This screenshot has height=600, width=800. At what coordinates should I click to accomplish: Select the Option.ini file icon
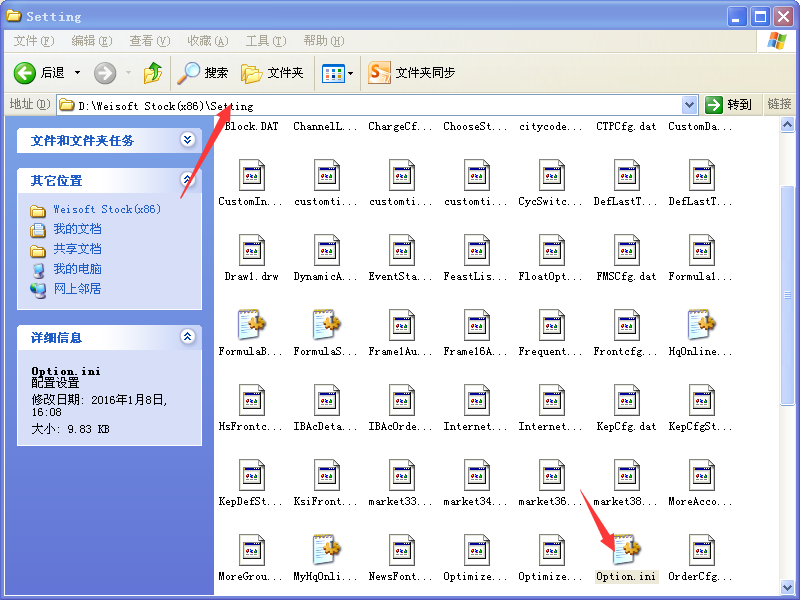coord(626,549)
